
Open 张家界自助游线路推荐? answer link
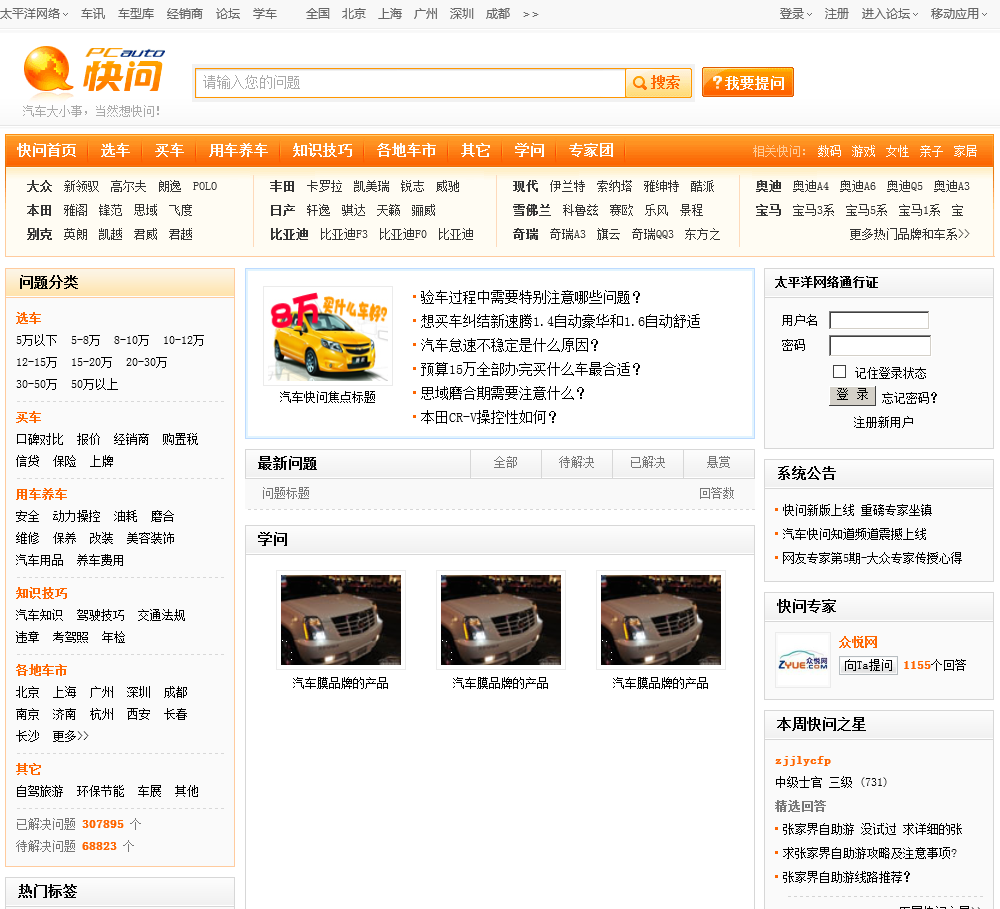pos(846,877)
